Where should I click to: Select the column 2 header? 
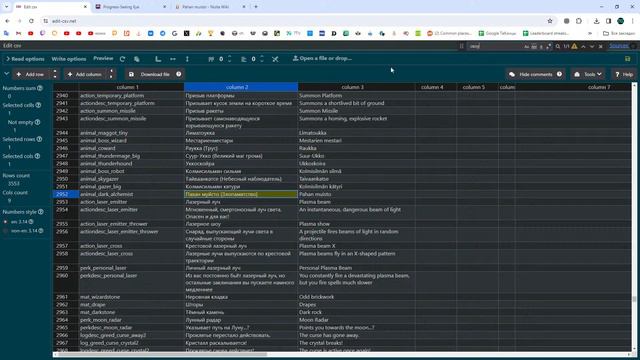(x=241, y=87)
